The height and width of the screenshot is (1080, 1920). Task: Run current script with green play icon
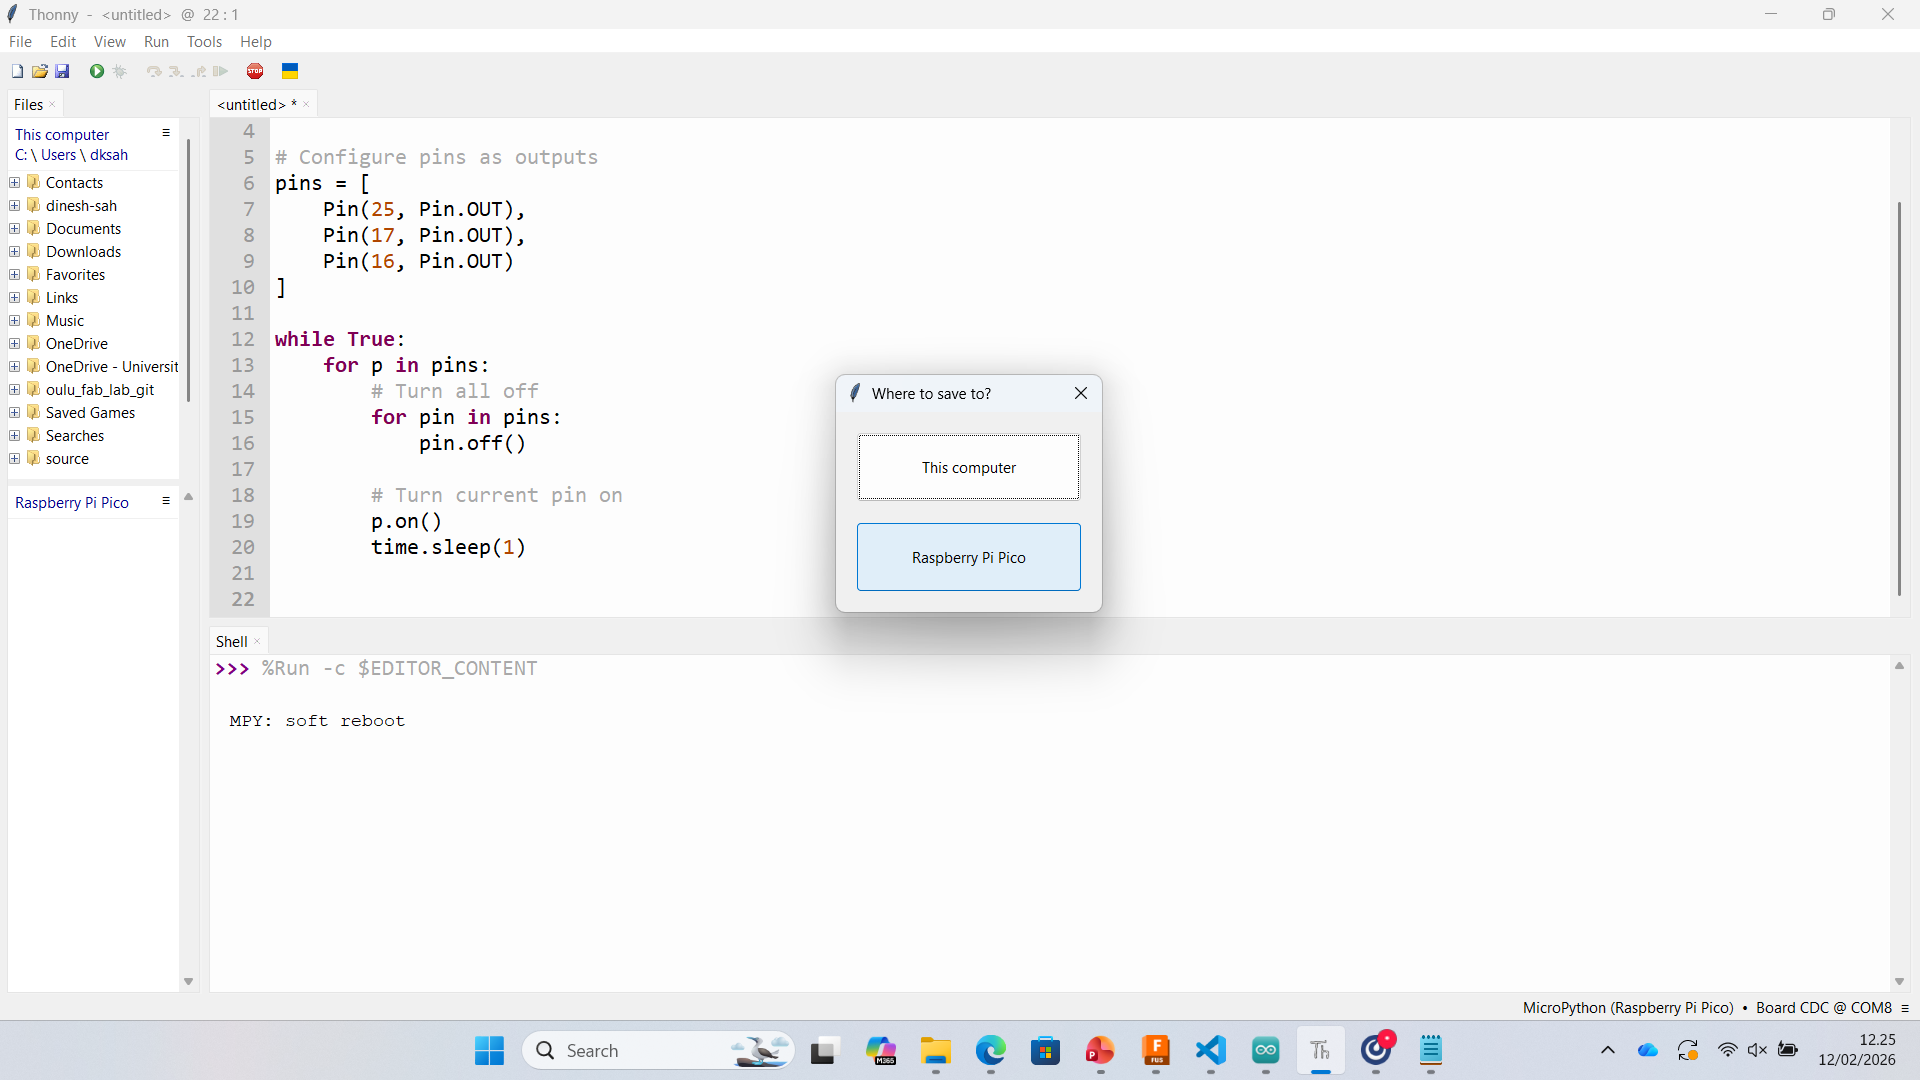coord(97,71)
